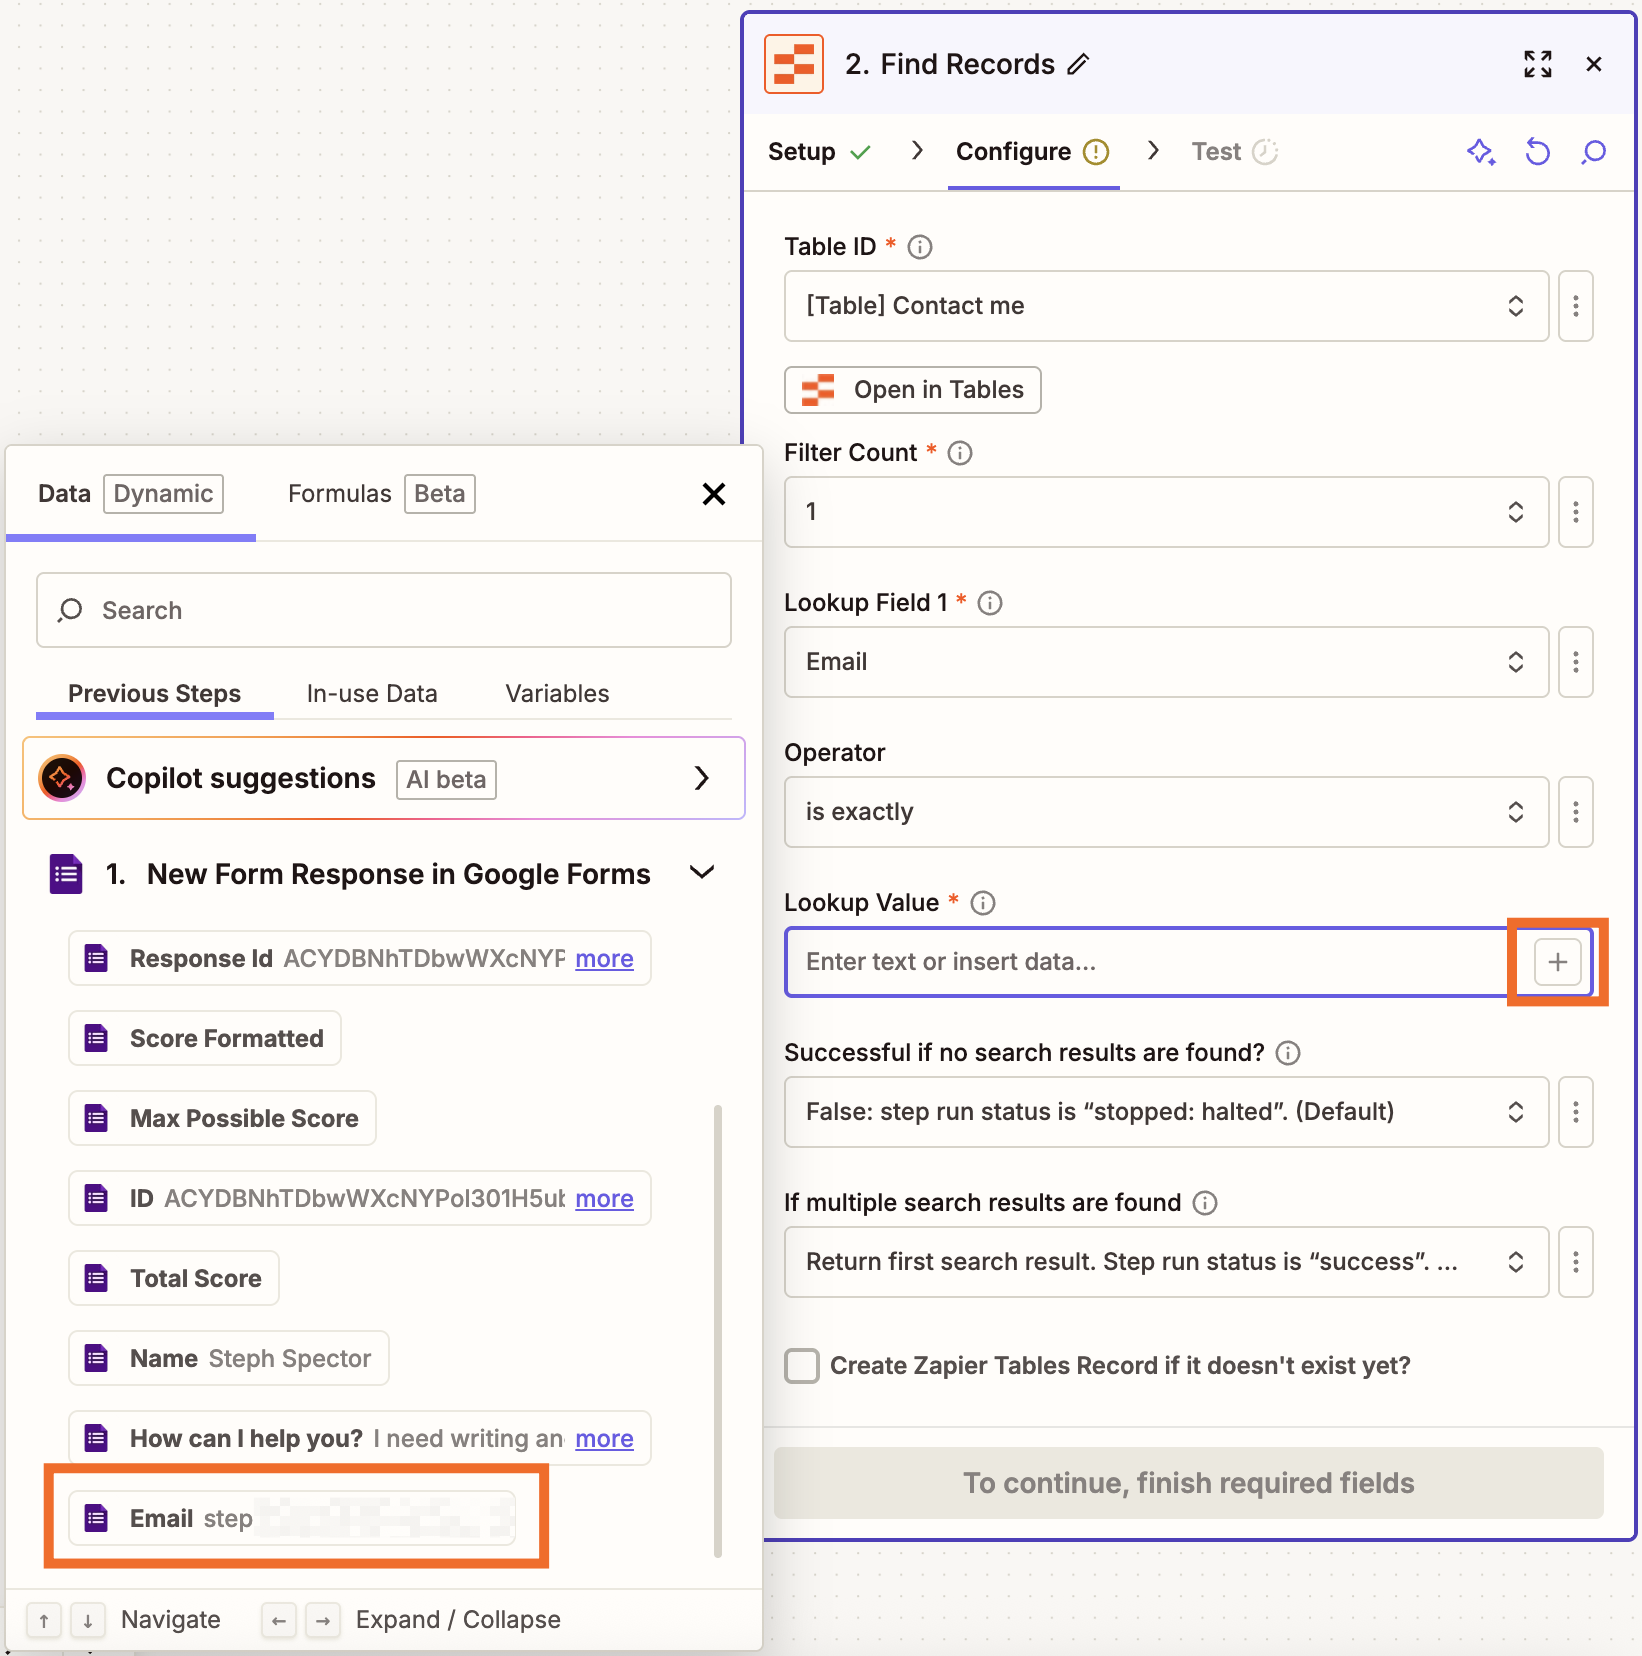Collapse the New Form Response step
The width and height of the screenshot is (1642, 1656).
click(701, 872)
